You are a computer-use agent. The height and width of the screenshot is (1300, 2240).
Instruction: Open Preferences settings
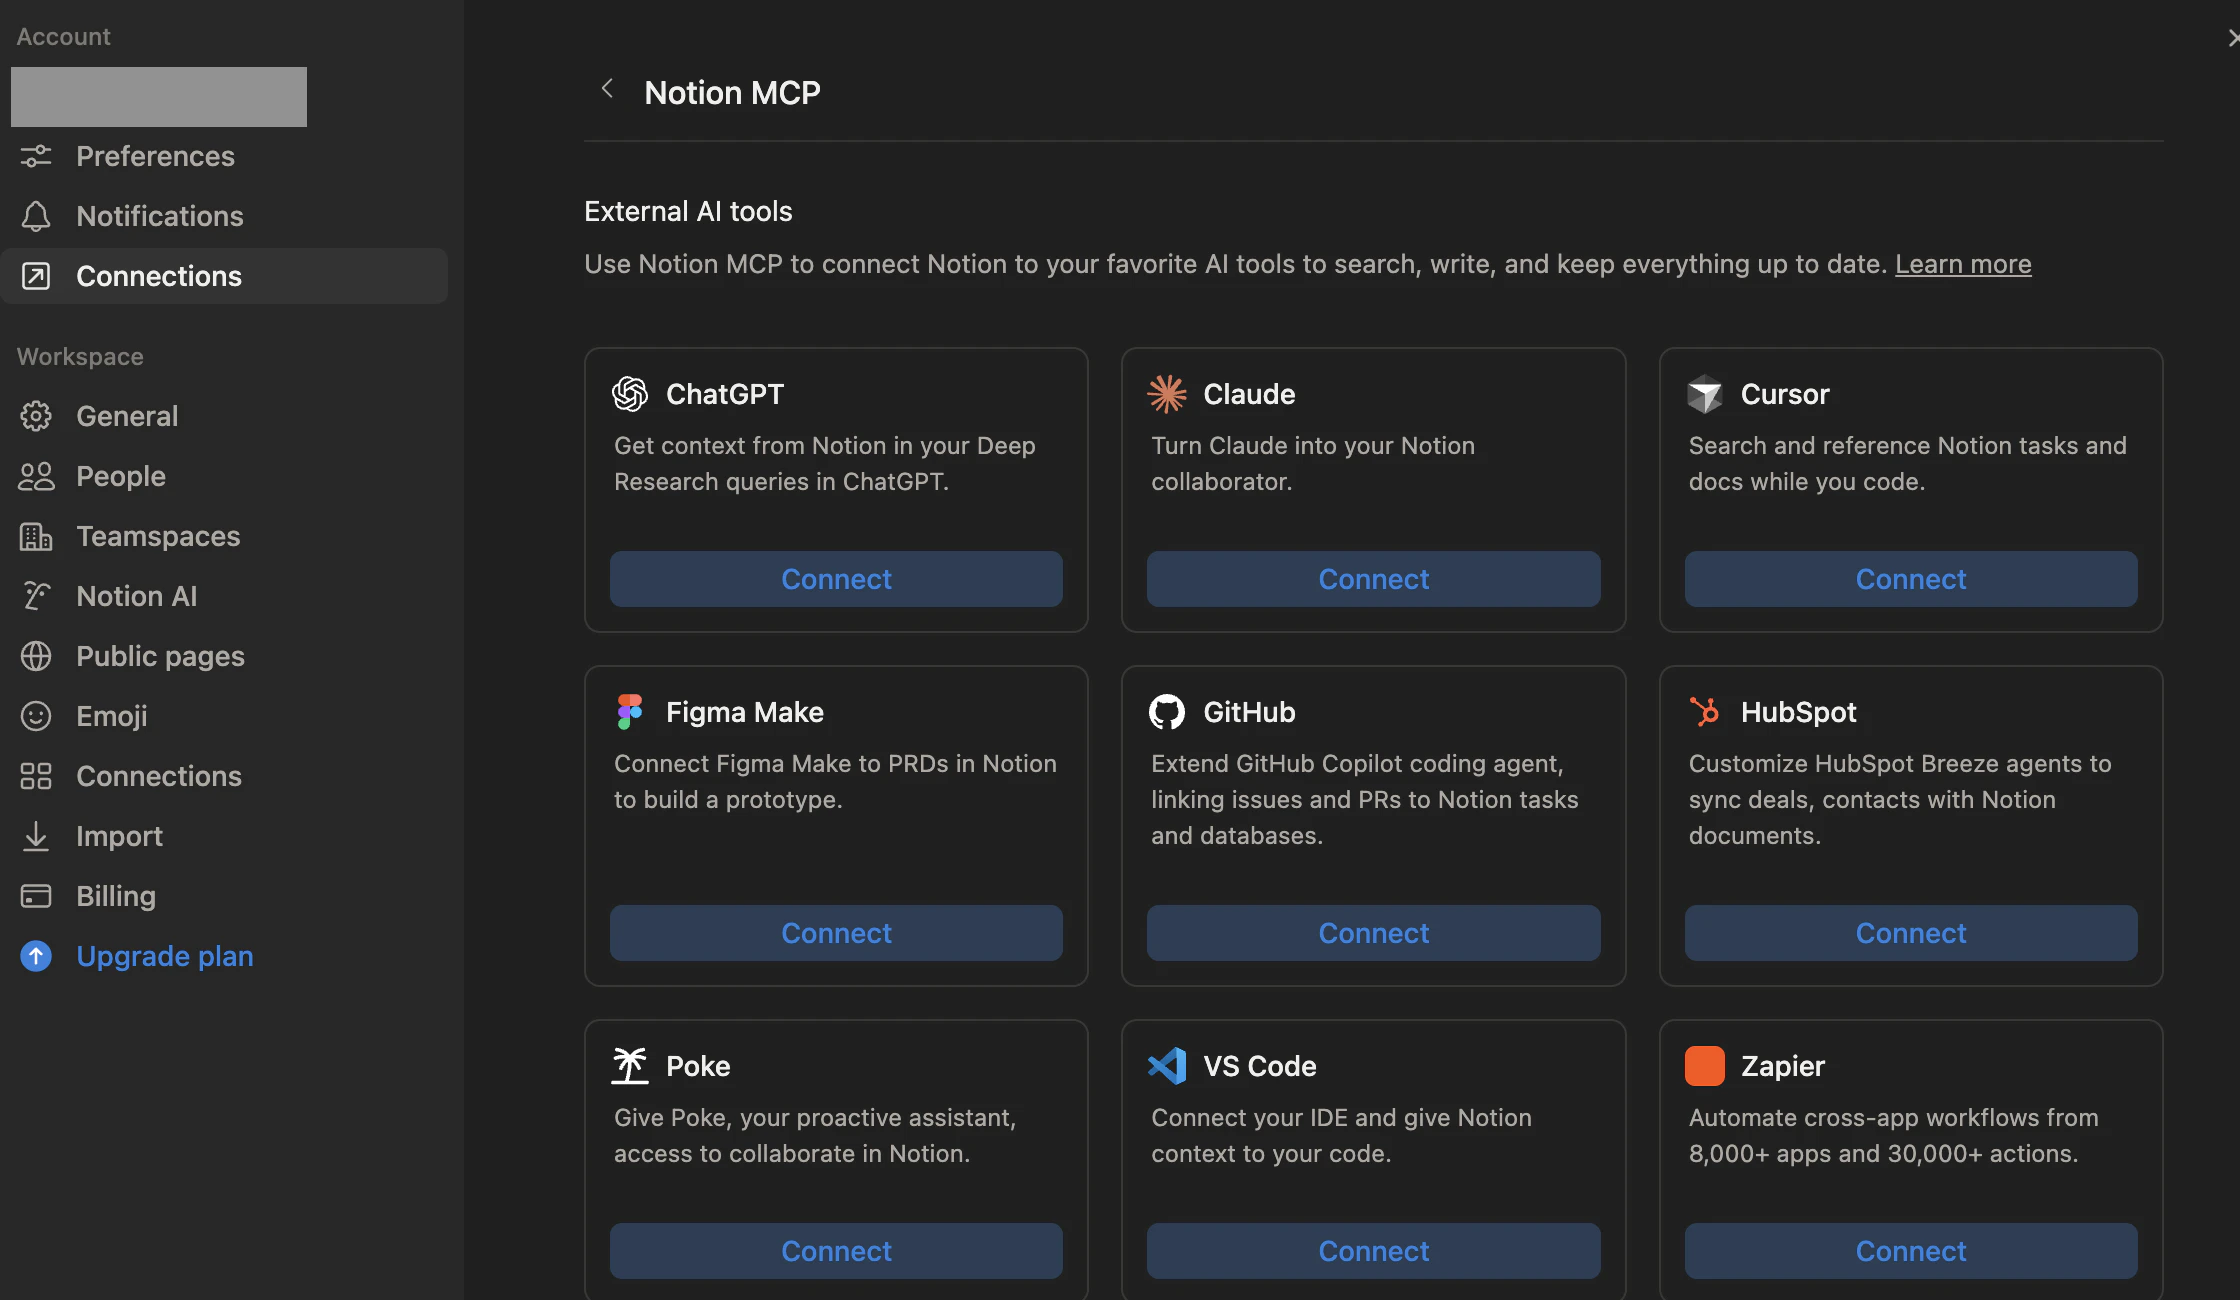224,156
